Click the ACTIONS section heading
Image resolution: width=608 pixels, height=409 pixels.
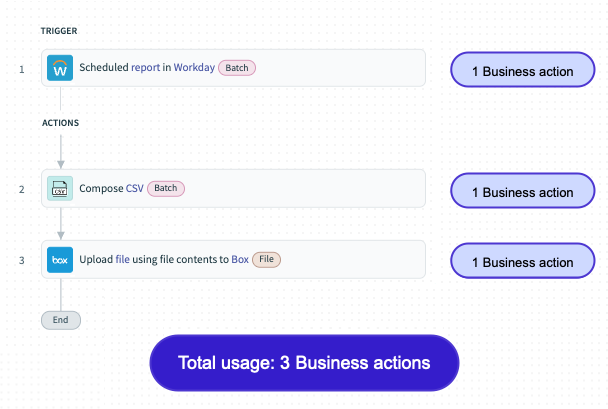coord(60,123)
